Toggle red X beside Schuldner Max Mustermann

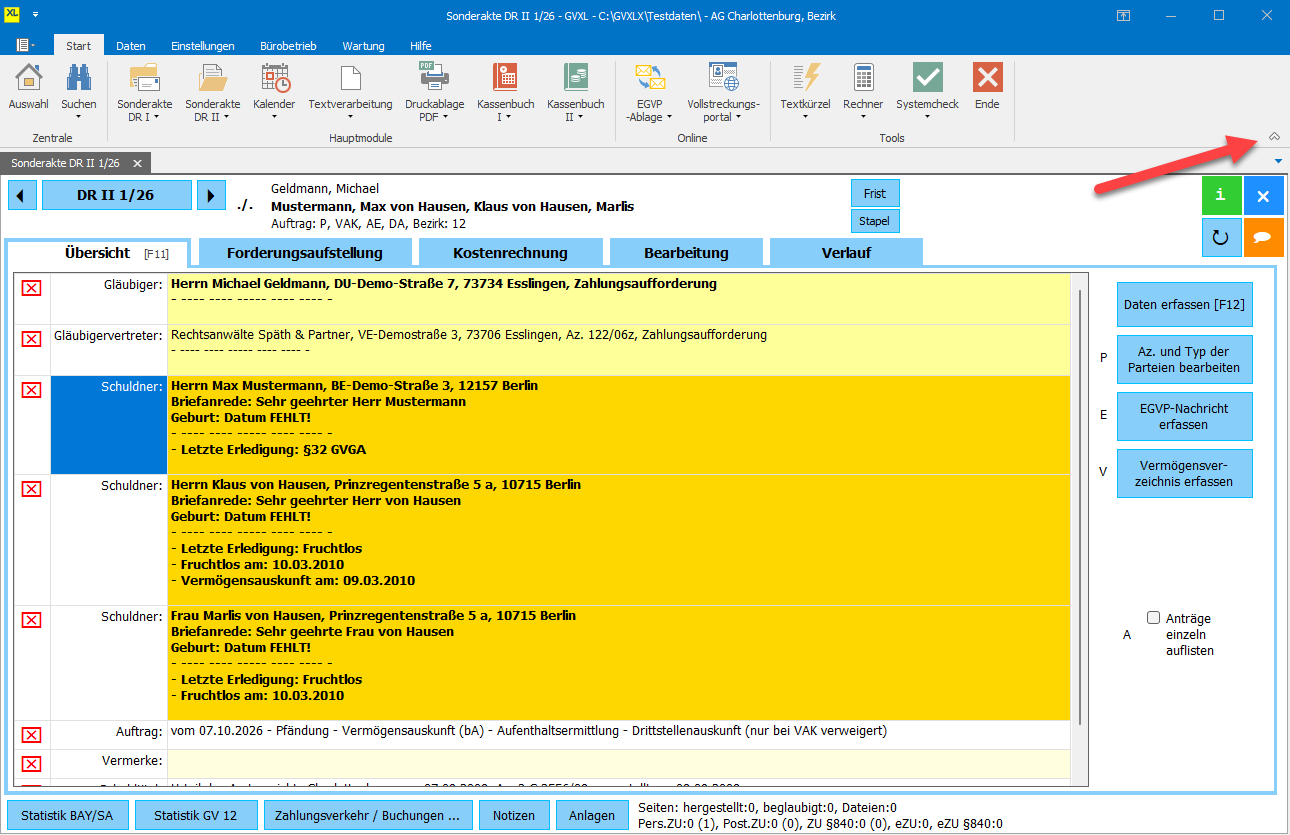coord(31,389)
